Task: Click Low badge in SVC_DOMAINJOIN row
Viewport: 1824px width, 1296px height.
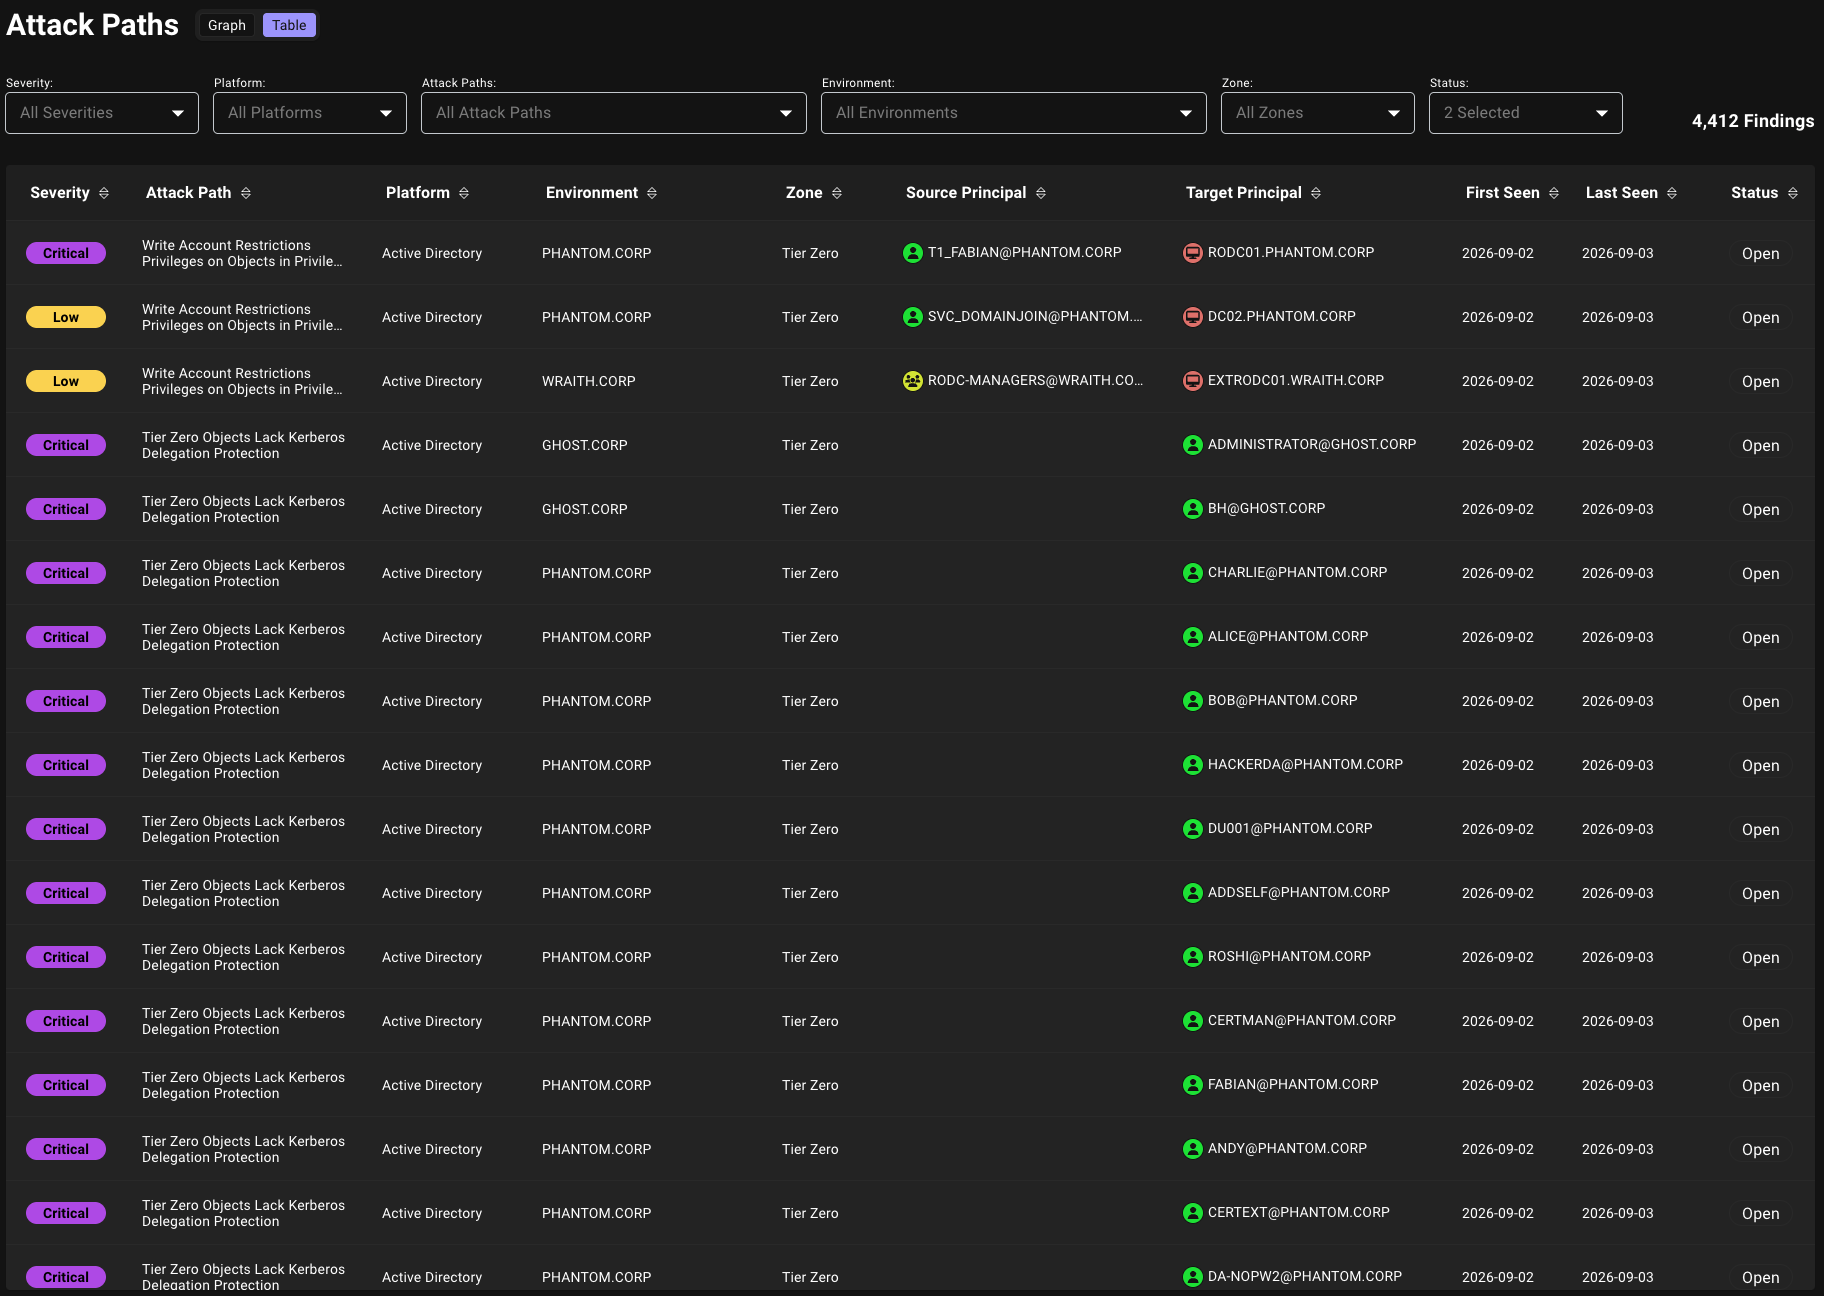Action: (66, 317)
